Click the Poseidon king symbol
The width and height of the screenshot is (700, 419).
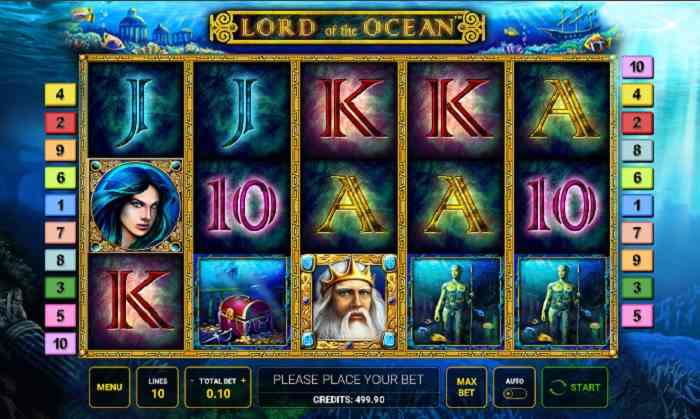(349, 302)
